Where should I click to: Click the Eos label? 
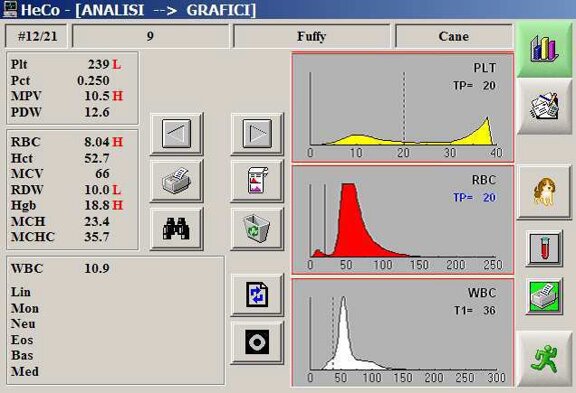click(22, 340)
